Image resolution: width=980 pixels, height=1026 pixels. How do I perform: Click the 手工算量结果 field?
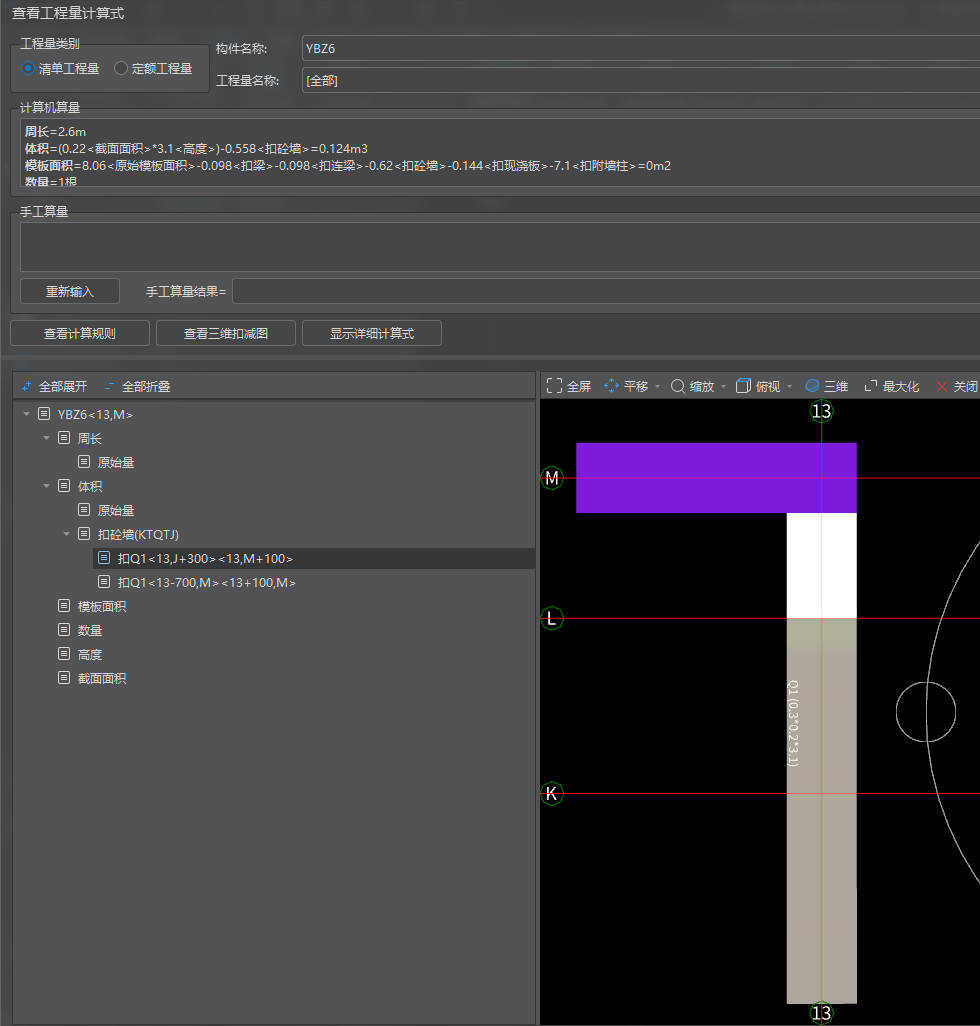point(606,291)
